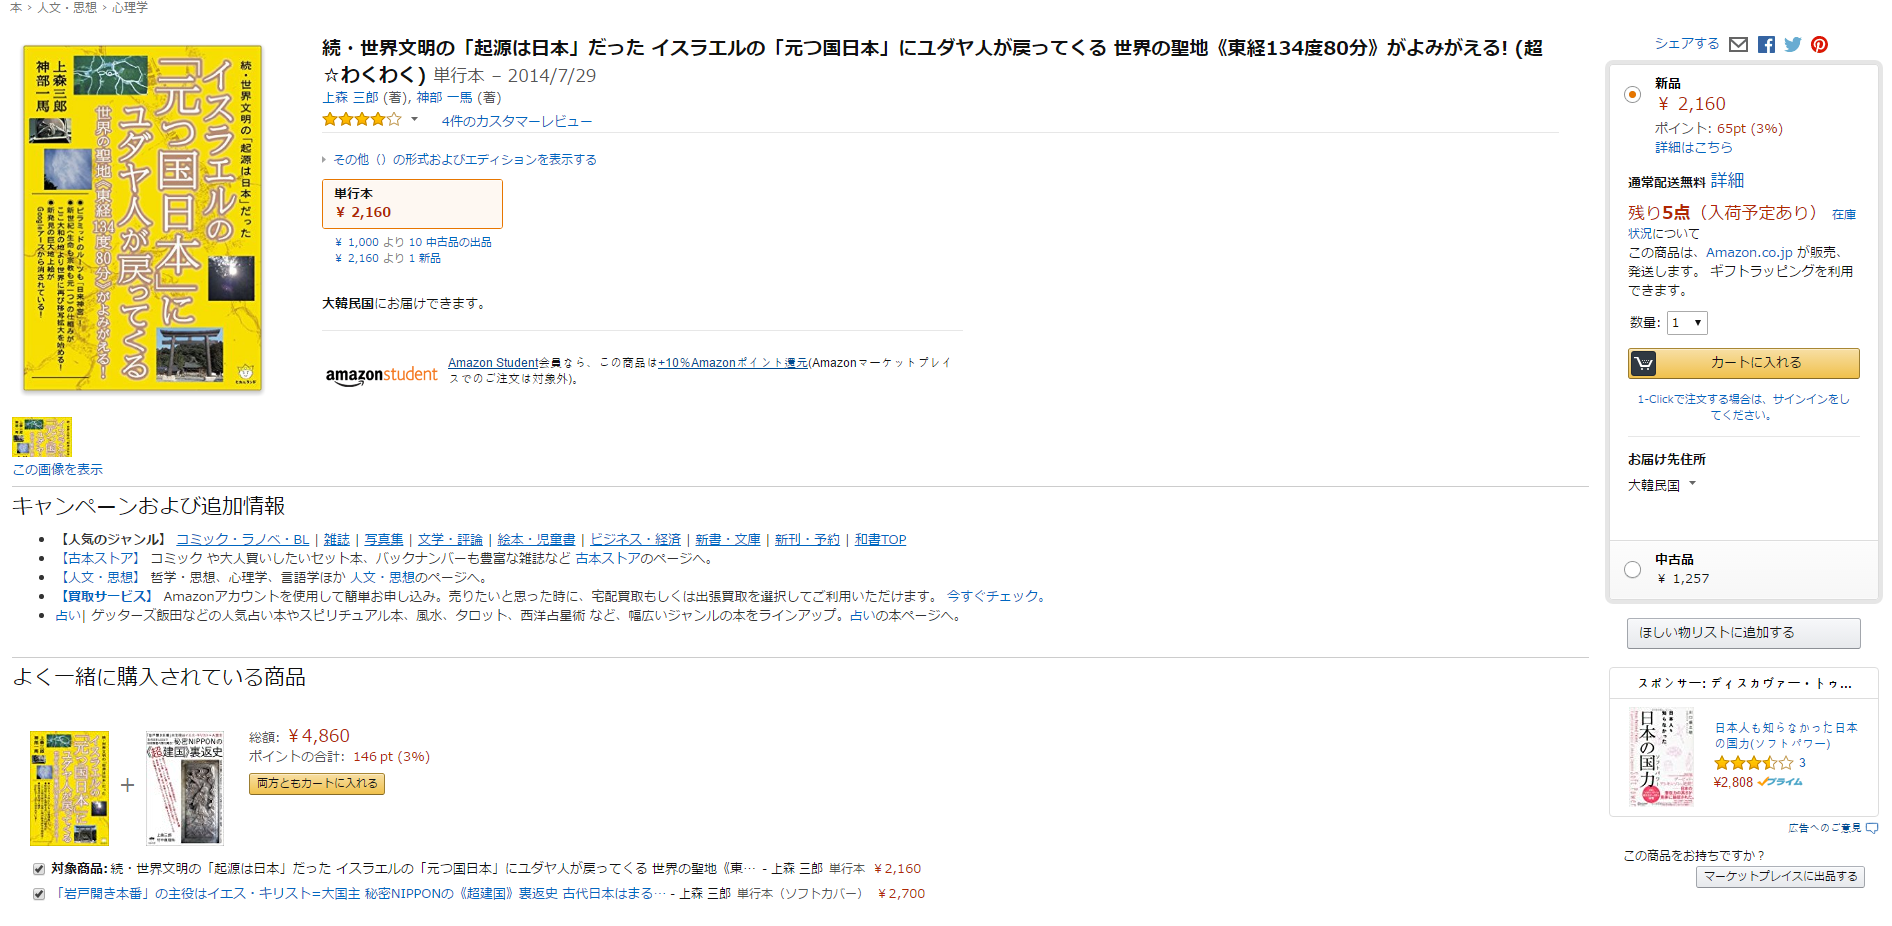Open the 4件のカスタマーレビュー link
This screenshot has width=1892, height=926.
516,121
